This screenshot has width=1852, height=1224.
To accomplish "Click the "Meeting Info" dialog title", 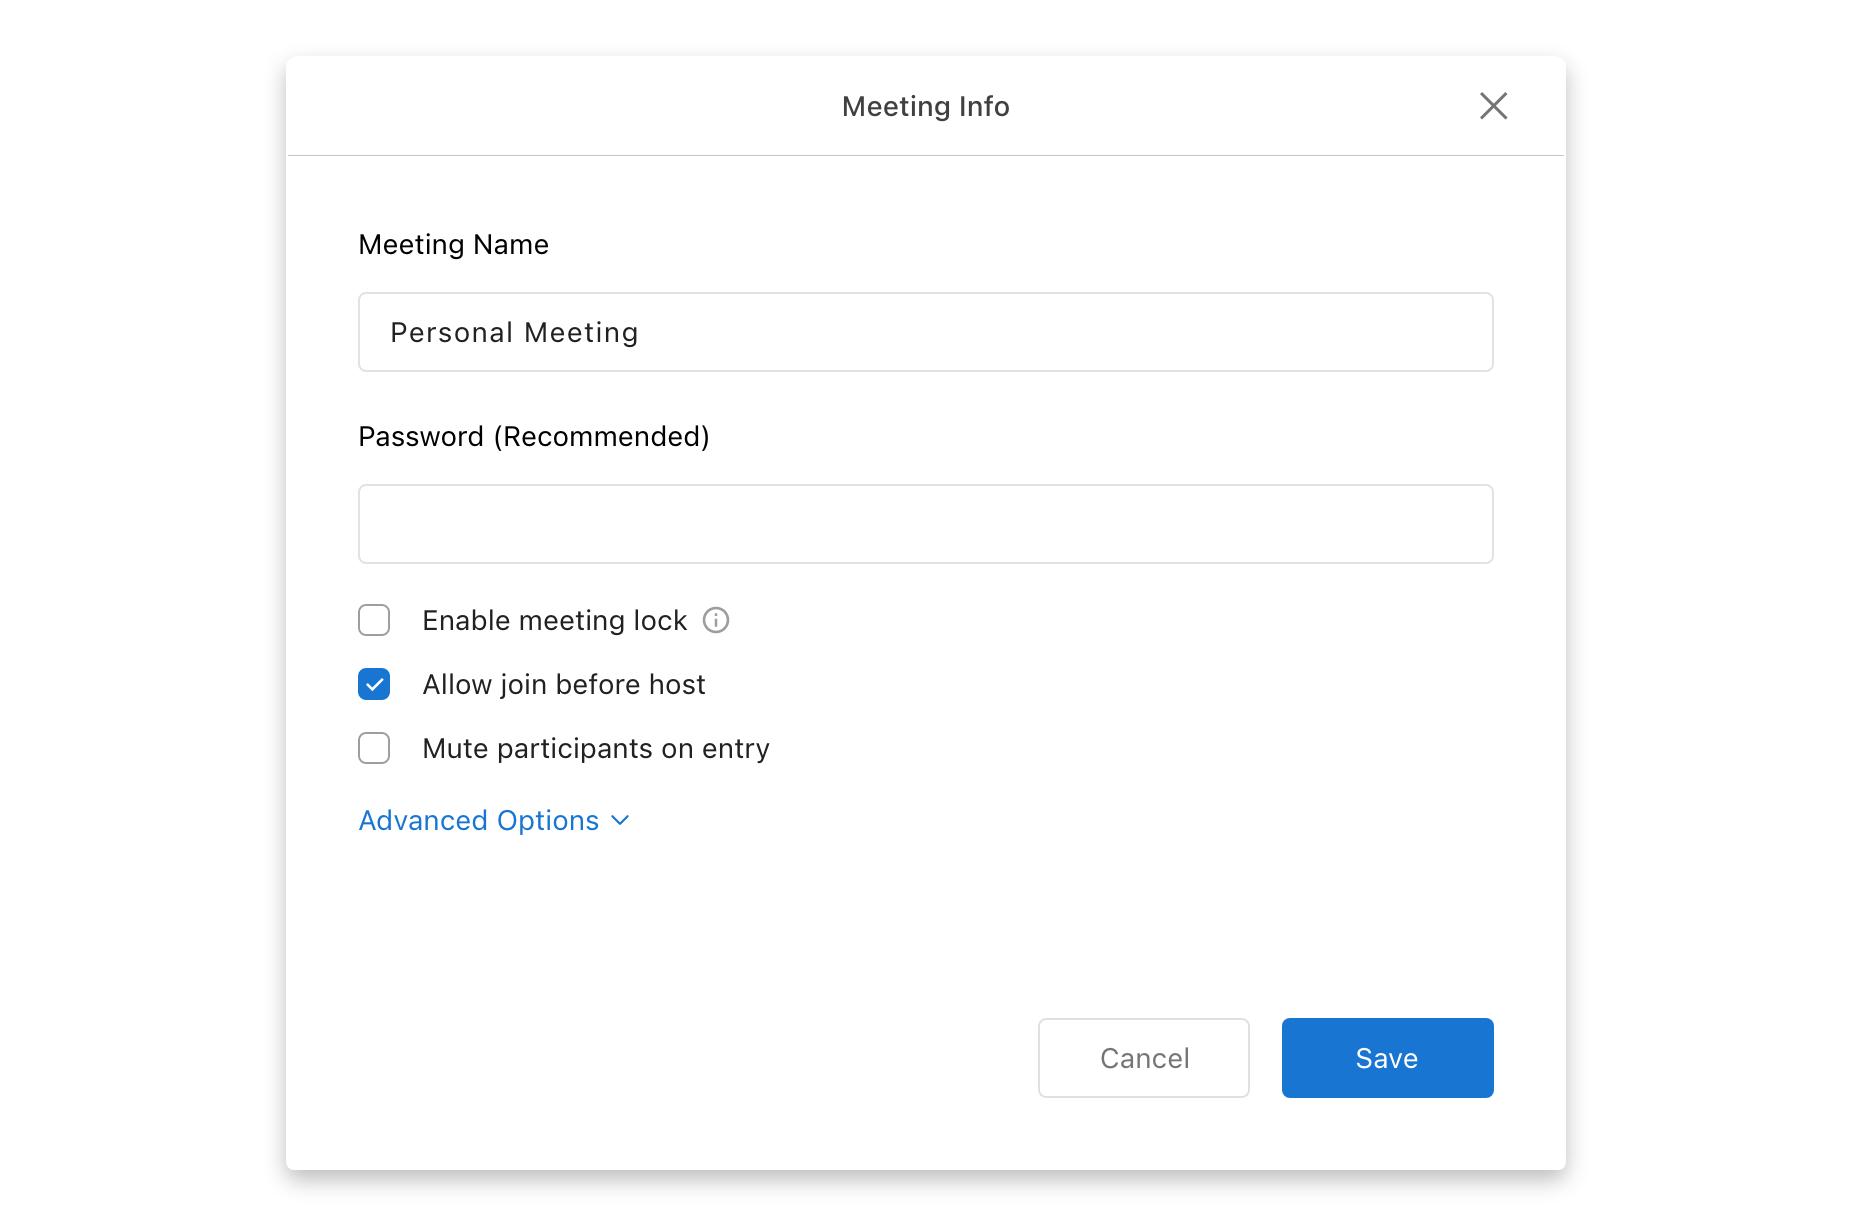I will tap(925, 106).
